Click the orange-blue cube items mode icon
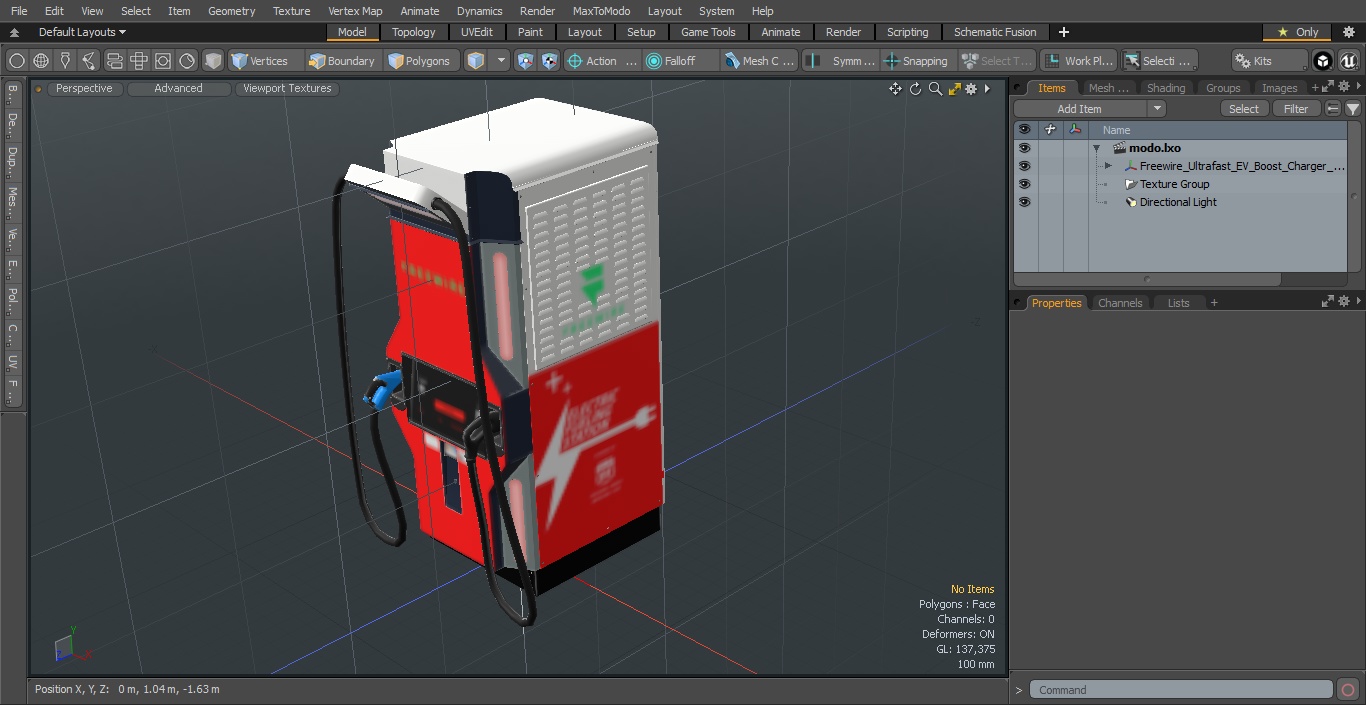 [x=476, y=61]
